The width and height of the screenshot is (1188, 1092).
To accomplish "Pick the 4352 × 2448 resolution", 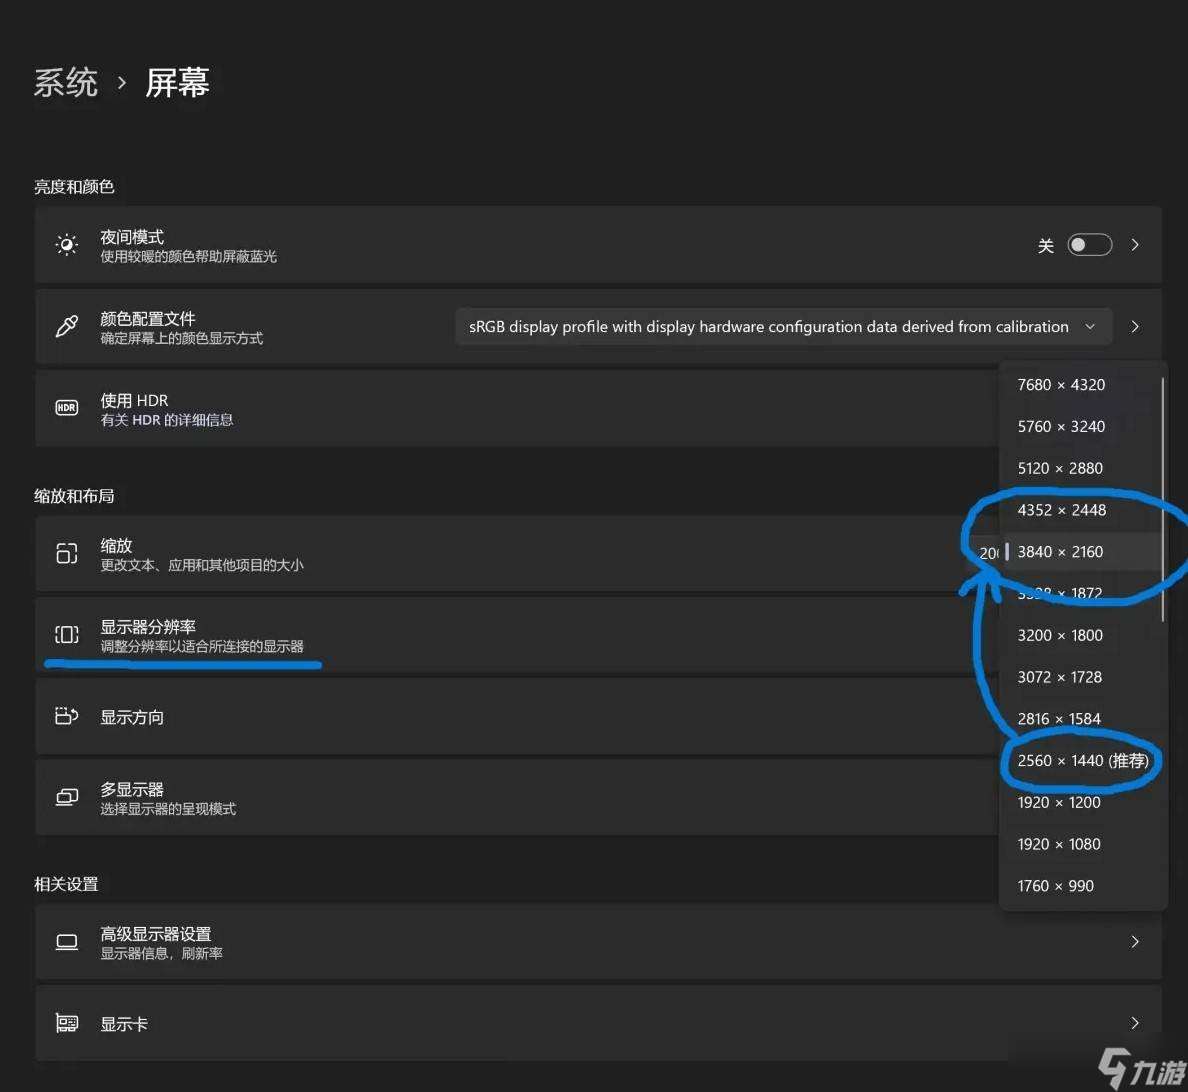I will click(1061, 510).
